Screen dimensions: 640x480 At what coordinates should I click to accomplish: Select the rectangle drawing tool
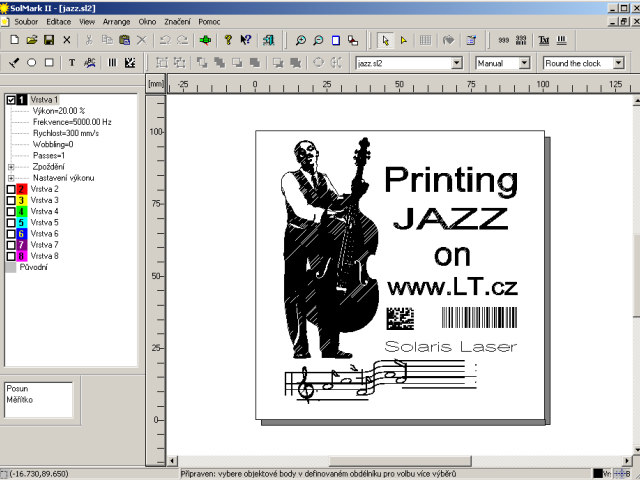49,62
